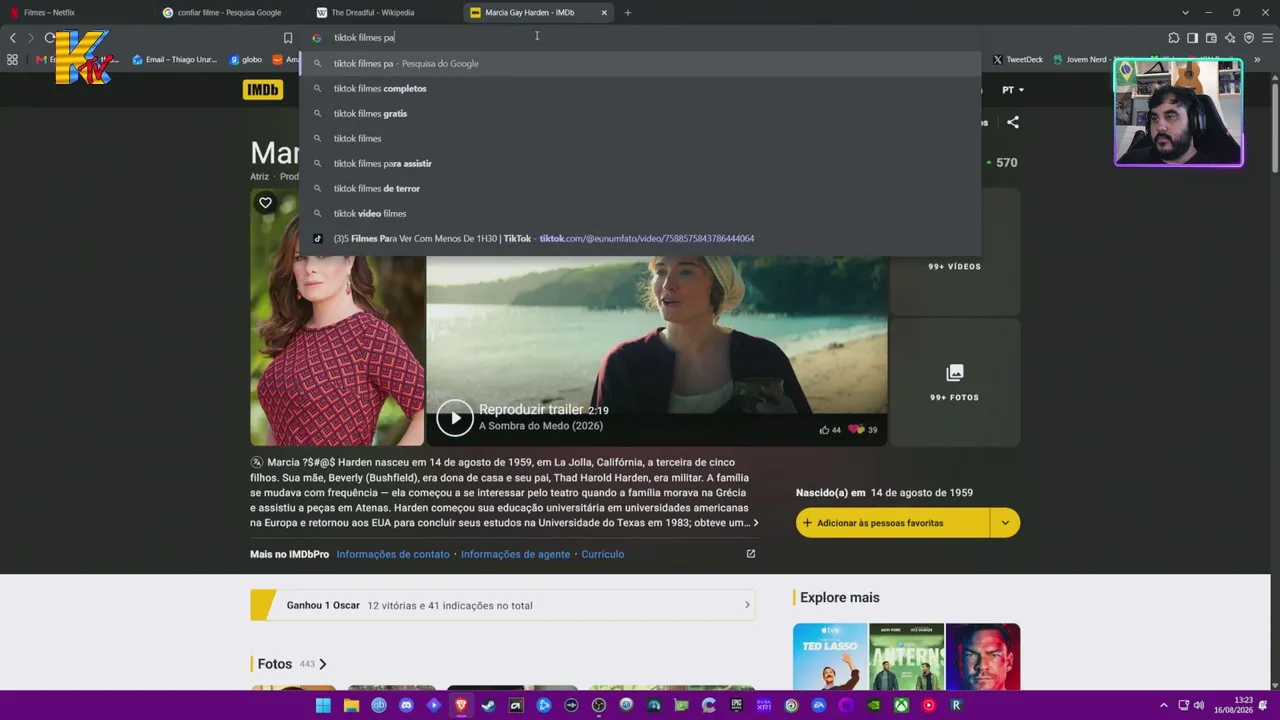The height and width of the screenshot is (720, 1280).
Task: Open the 99+ fotos gallery tile
Action: click(955, 382)
